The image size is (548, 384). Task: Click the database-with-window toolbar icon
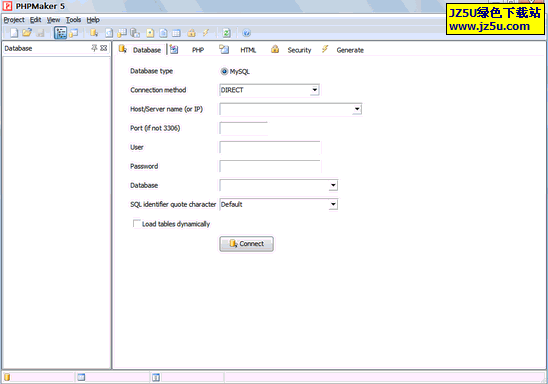point(74,33)
